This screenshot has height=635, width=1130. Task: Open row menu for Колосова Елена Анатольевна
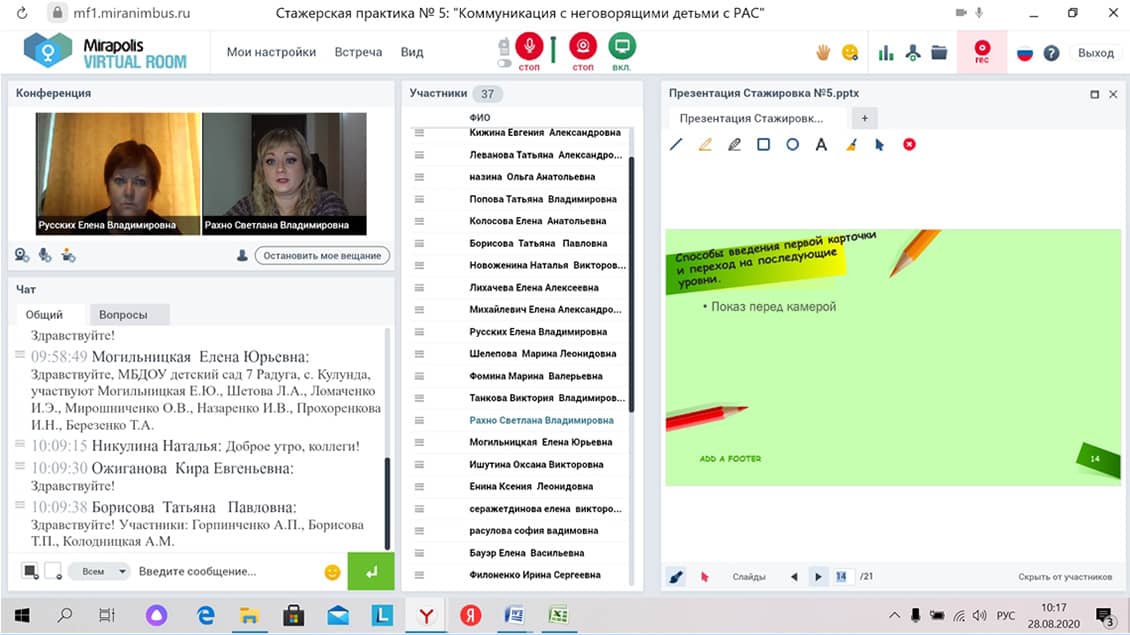coord(419,221)
